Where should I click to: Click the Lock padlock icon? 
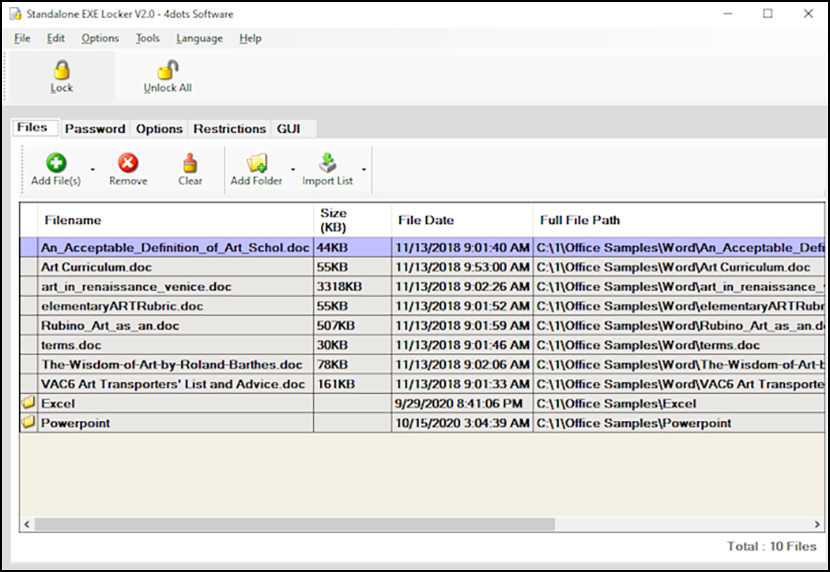pyautogui.click(x=61, y=70)
